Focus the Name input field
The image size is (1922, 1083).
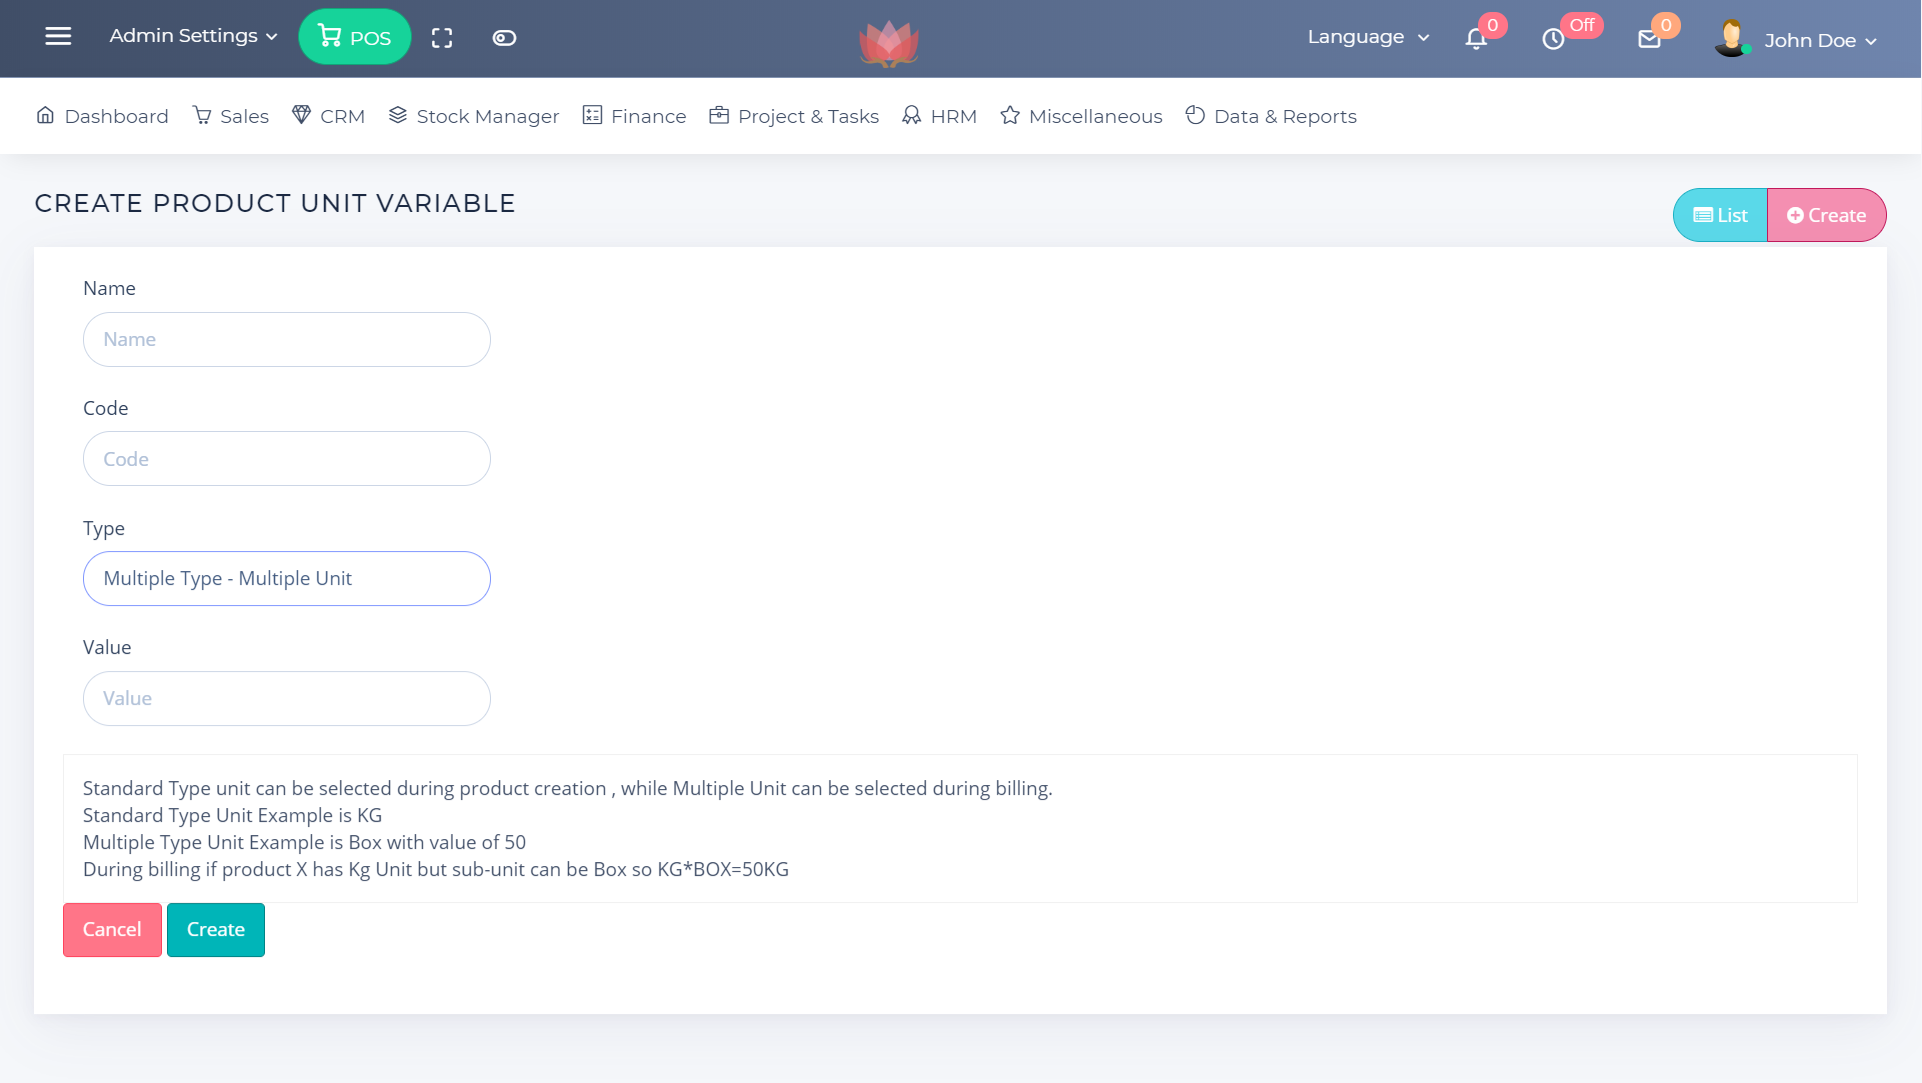pyautogui.click(x=287, y=340)
